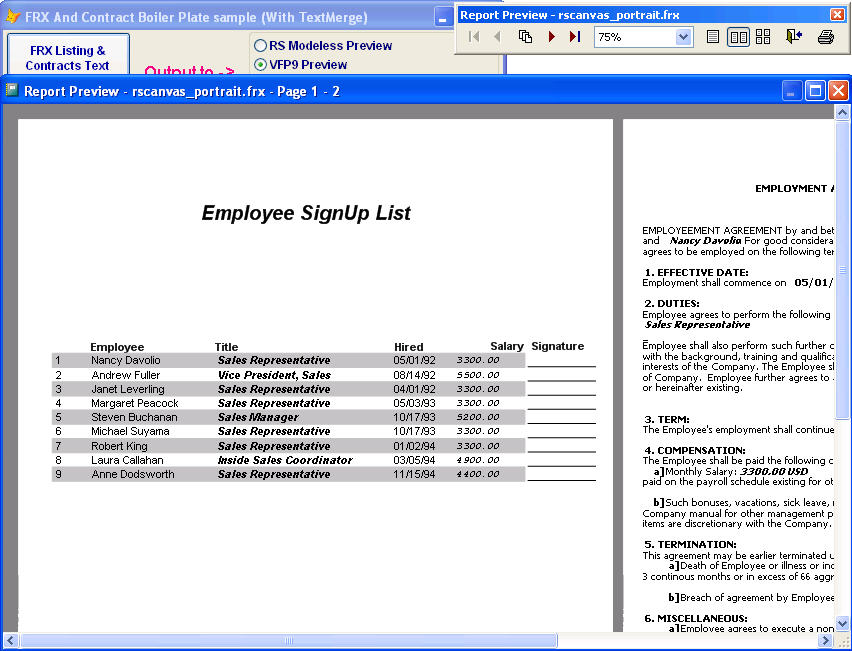Minimize the FRX And Contract Boiler Plate window
This screenshot has width=852, height=651.
pyautogui.click(x=443, y=18)
